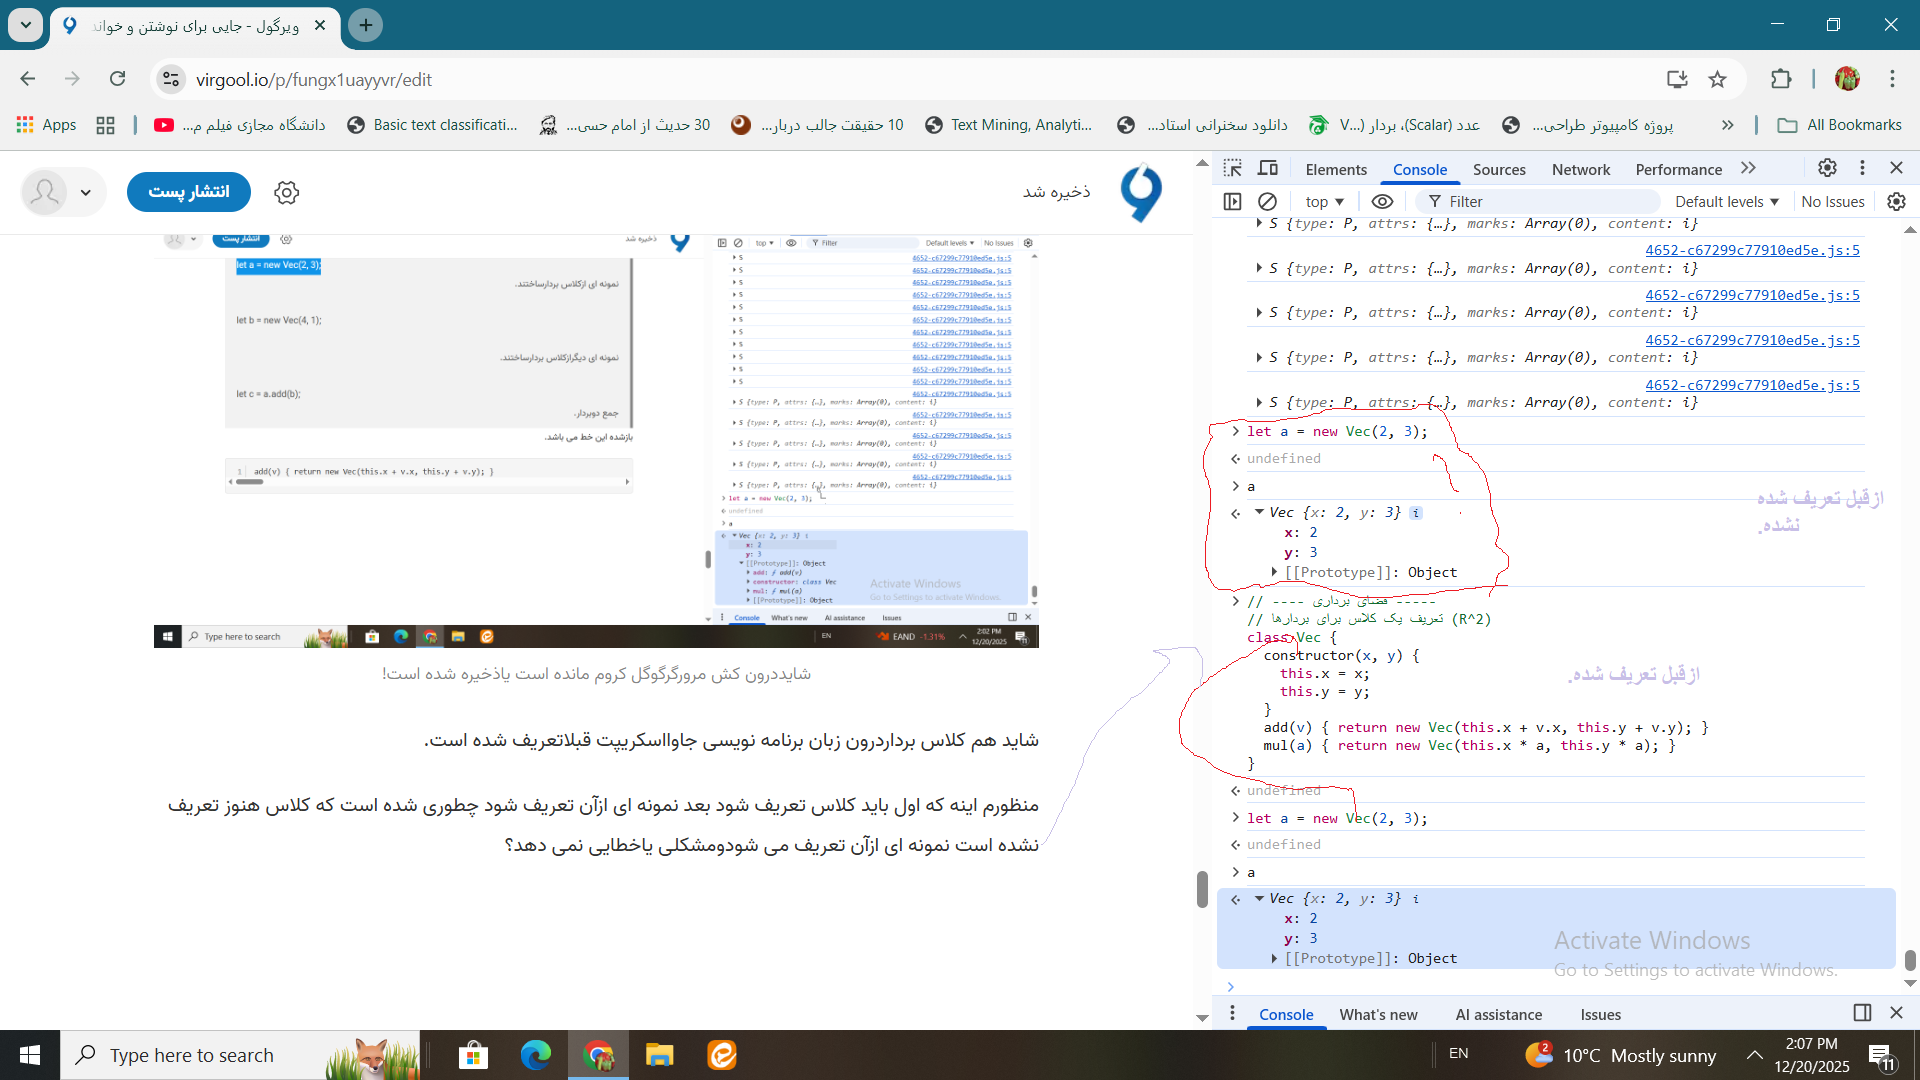
Task: Open console settings gear beside No Issues
Action: click(x=1896, y=201)
